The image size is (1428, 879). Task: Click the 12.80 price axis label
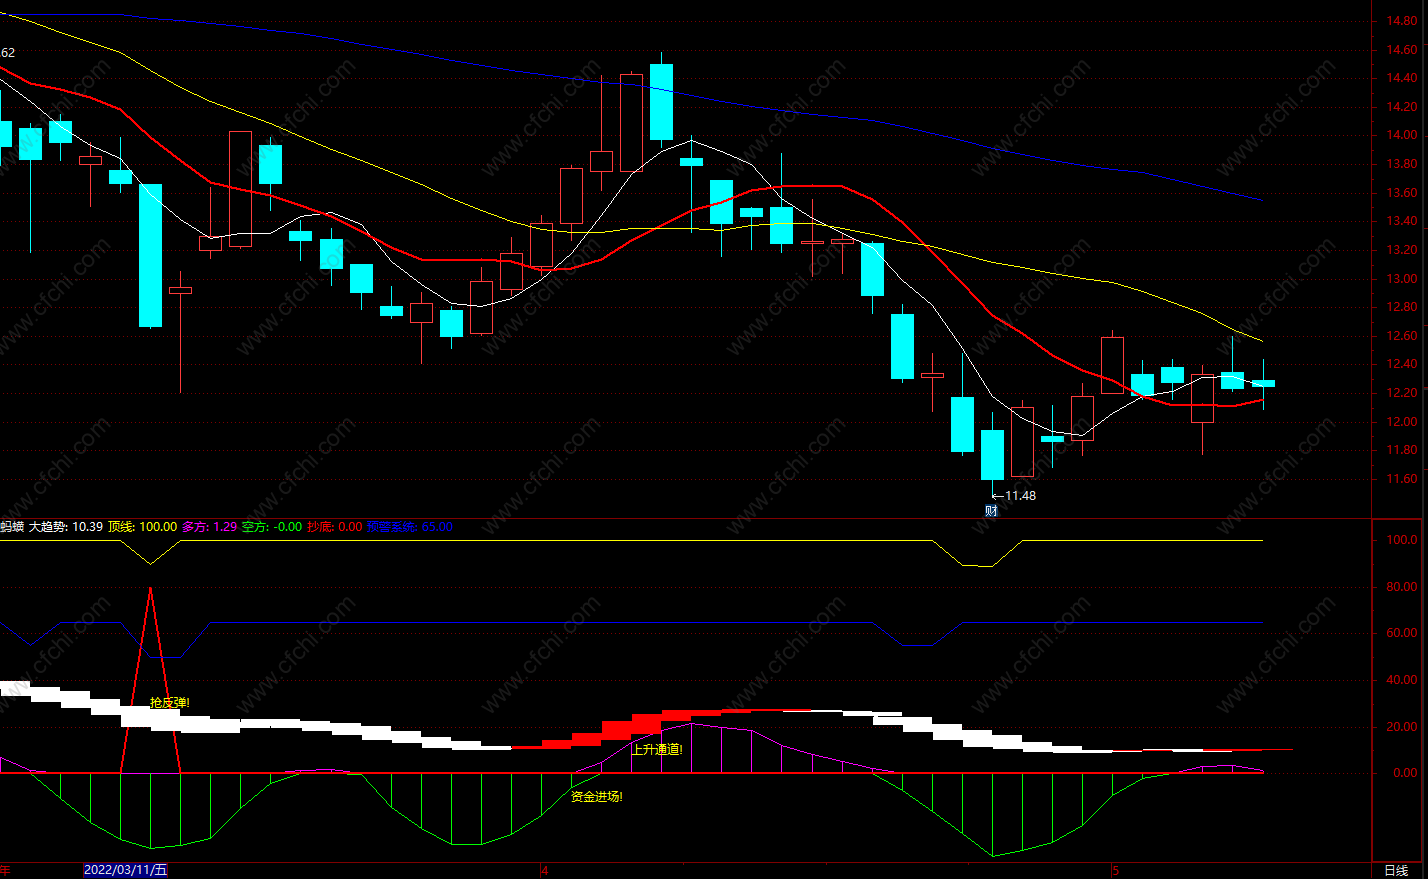point(1402,307)
